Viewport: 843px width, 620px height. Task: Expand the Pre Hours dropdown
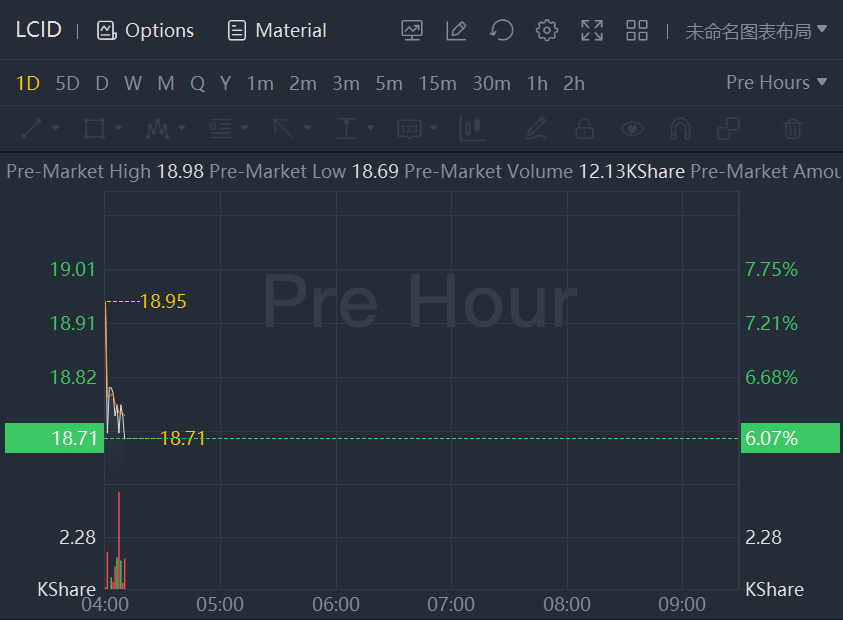[x=777, y=83]
